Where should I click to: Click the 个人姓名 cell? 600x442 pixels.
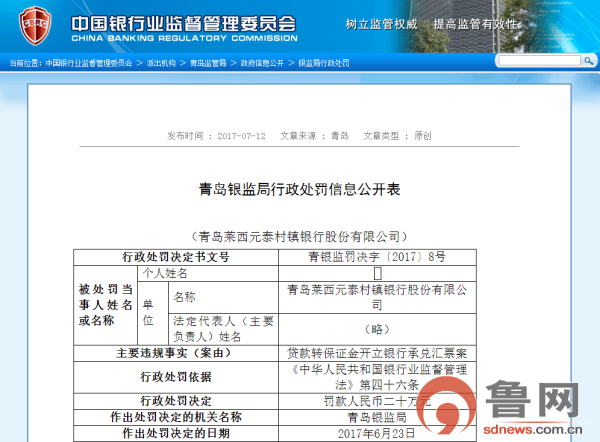[208, 273]
